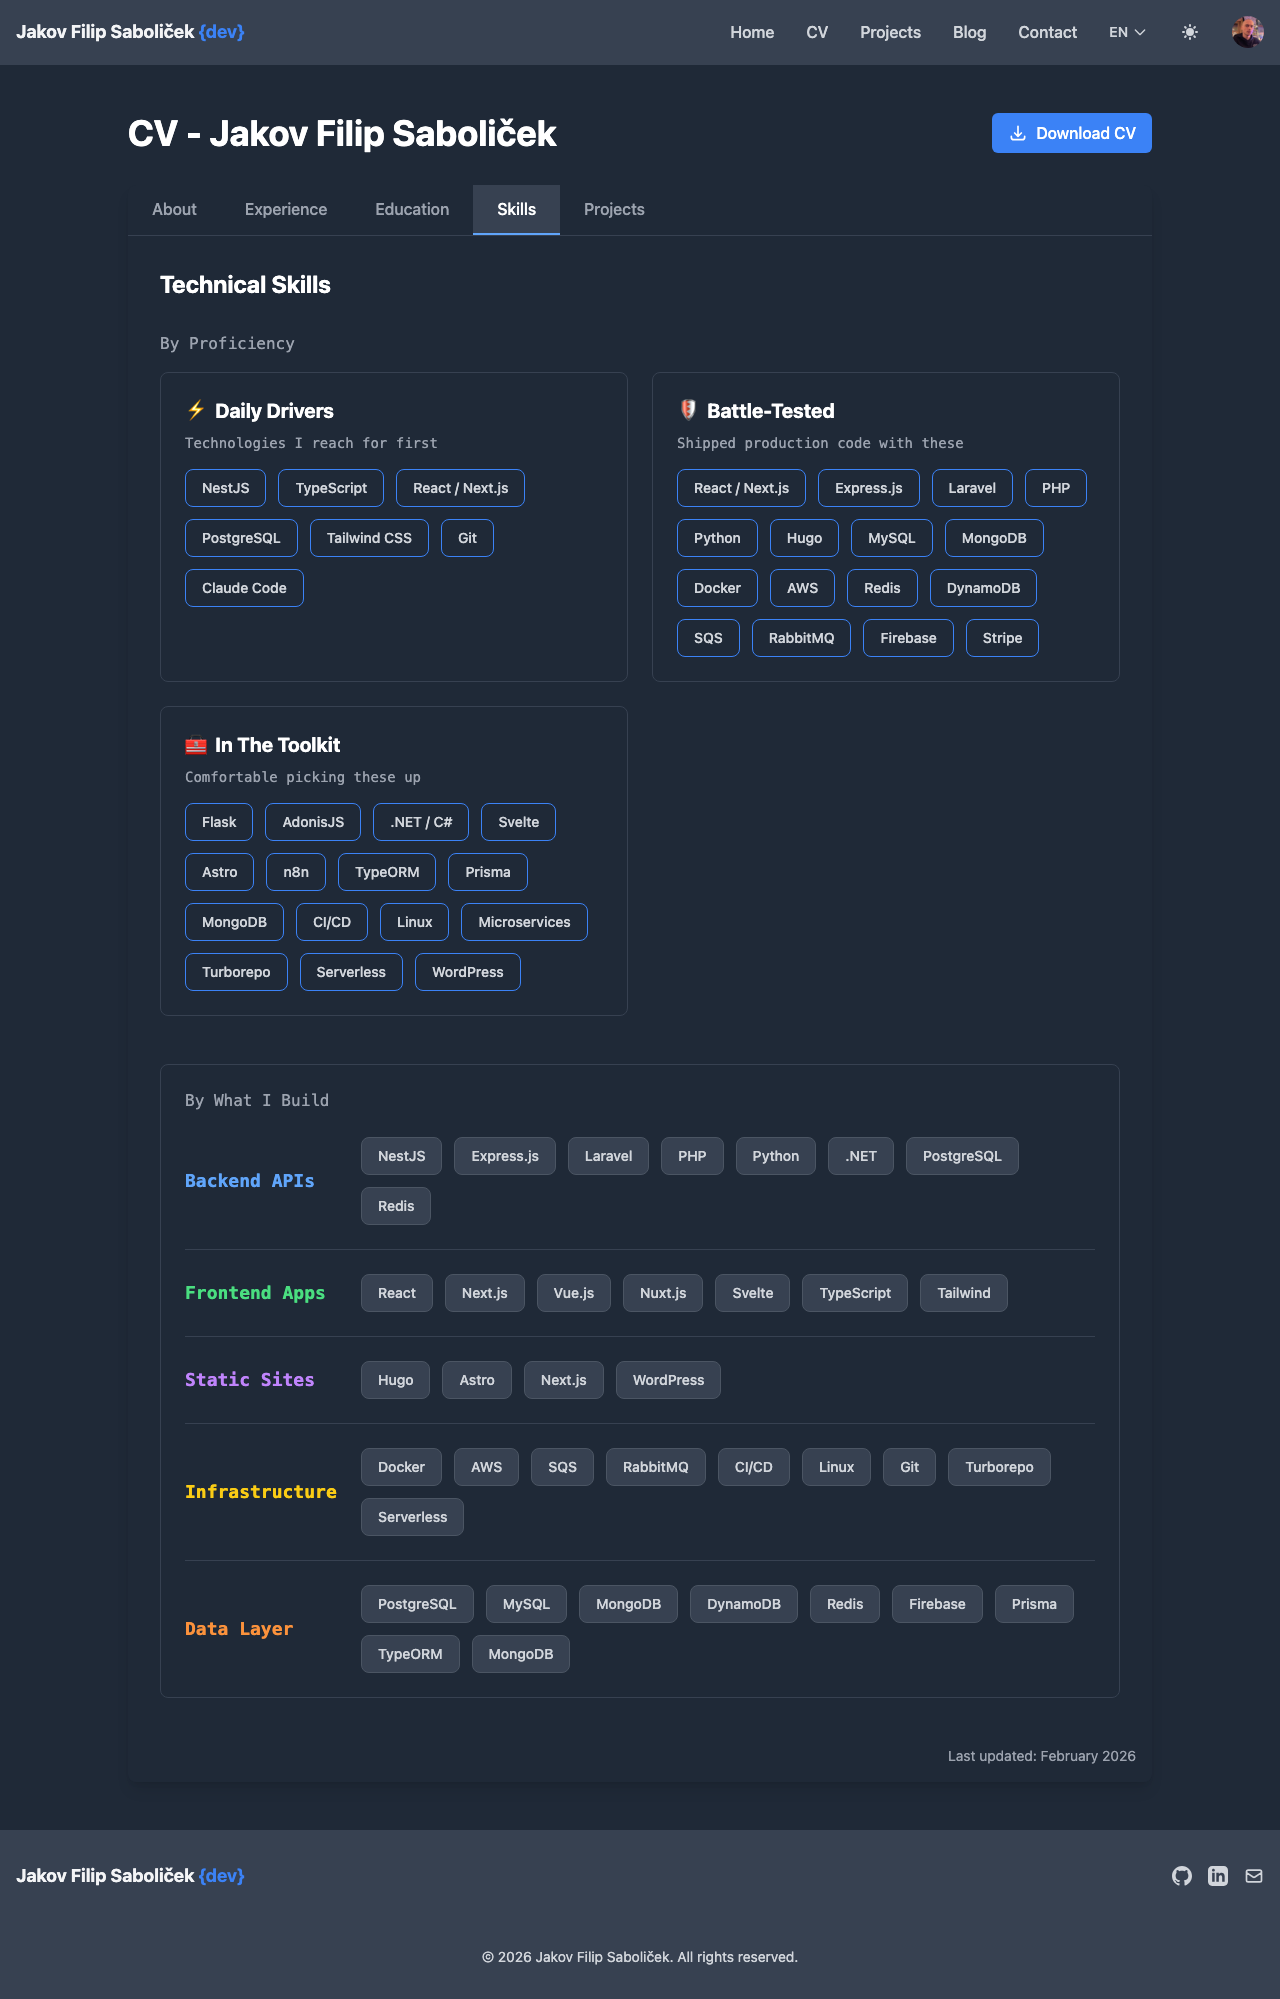
Task: Click the TypeScript tag in Daily Drivers
Action: click(331, 488)
